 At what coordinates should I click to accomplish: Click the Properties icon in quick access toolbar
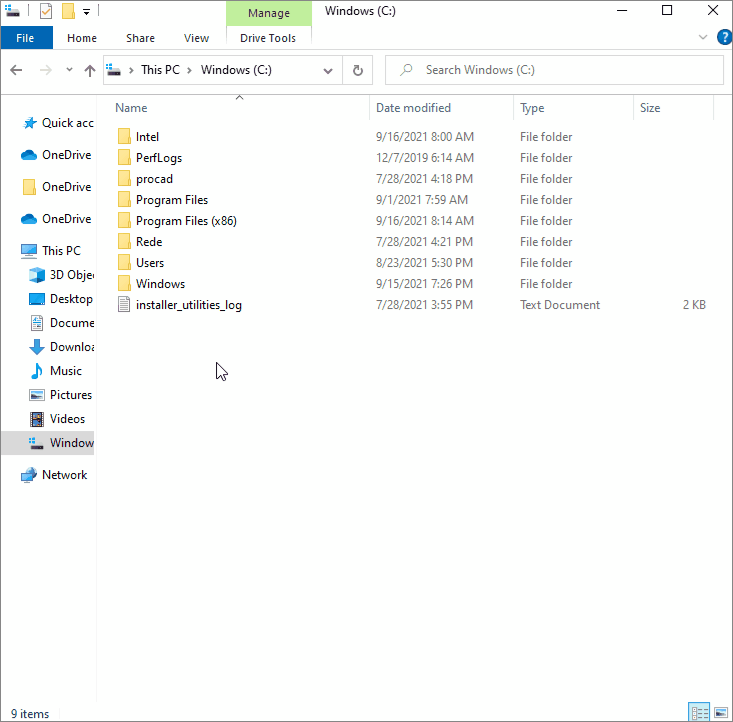(46, 11)
